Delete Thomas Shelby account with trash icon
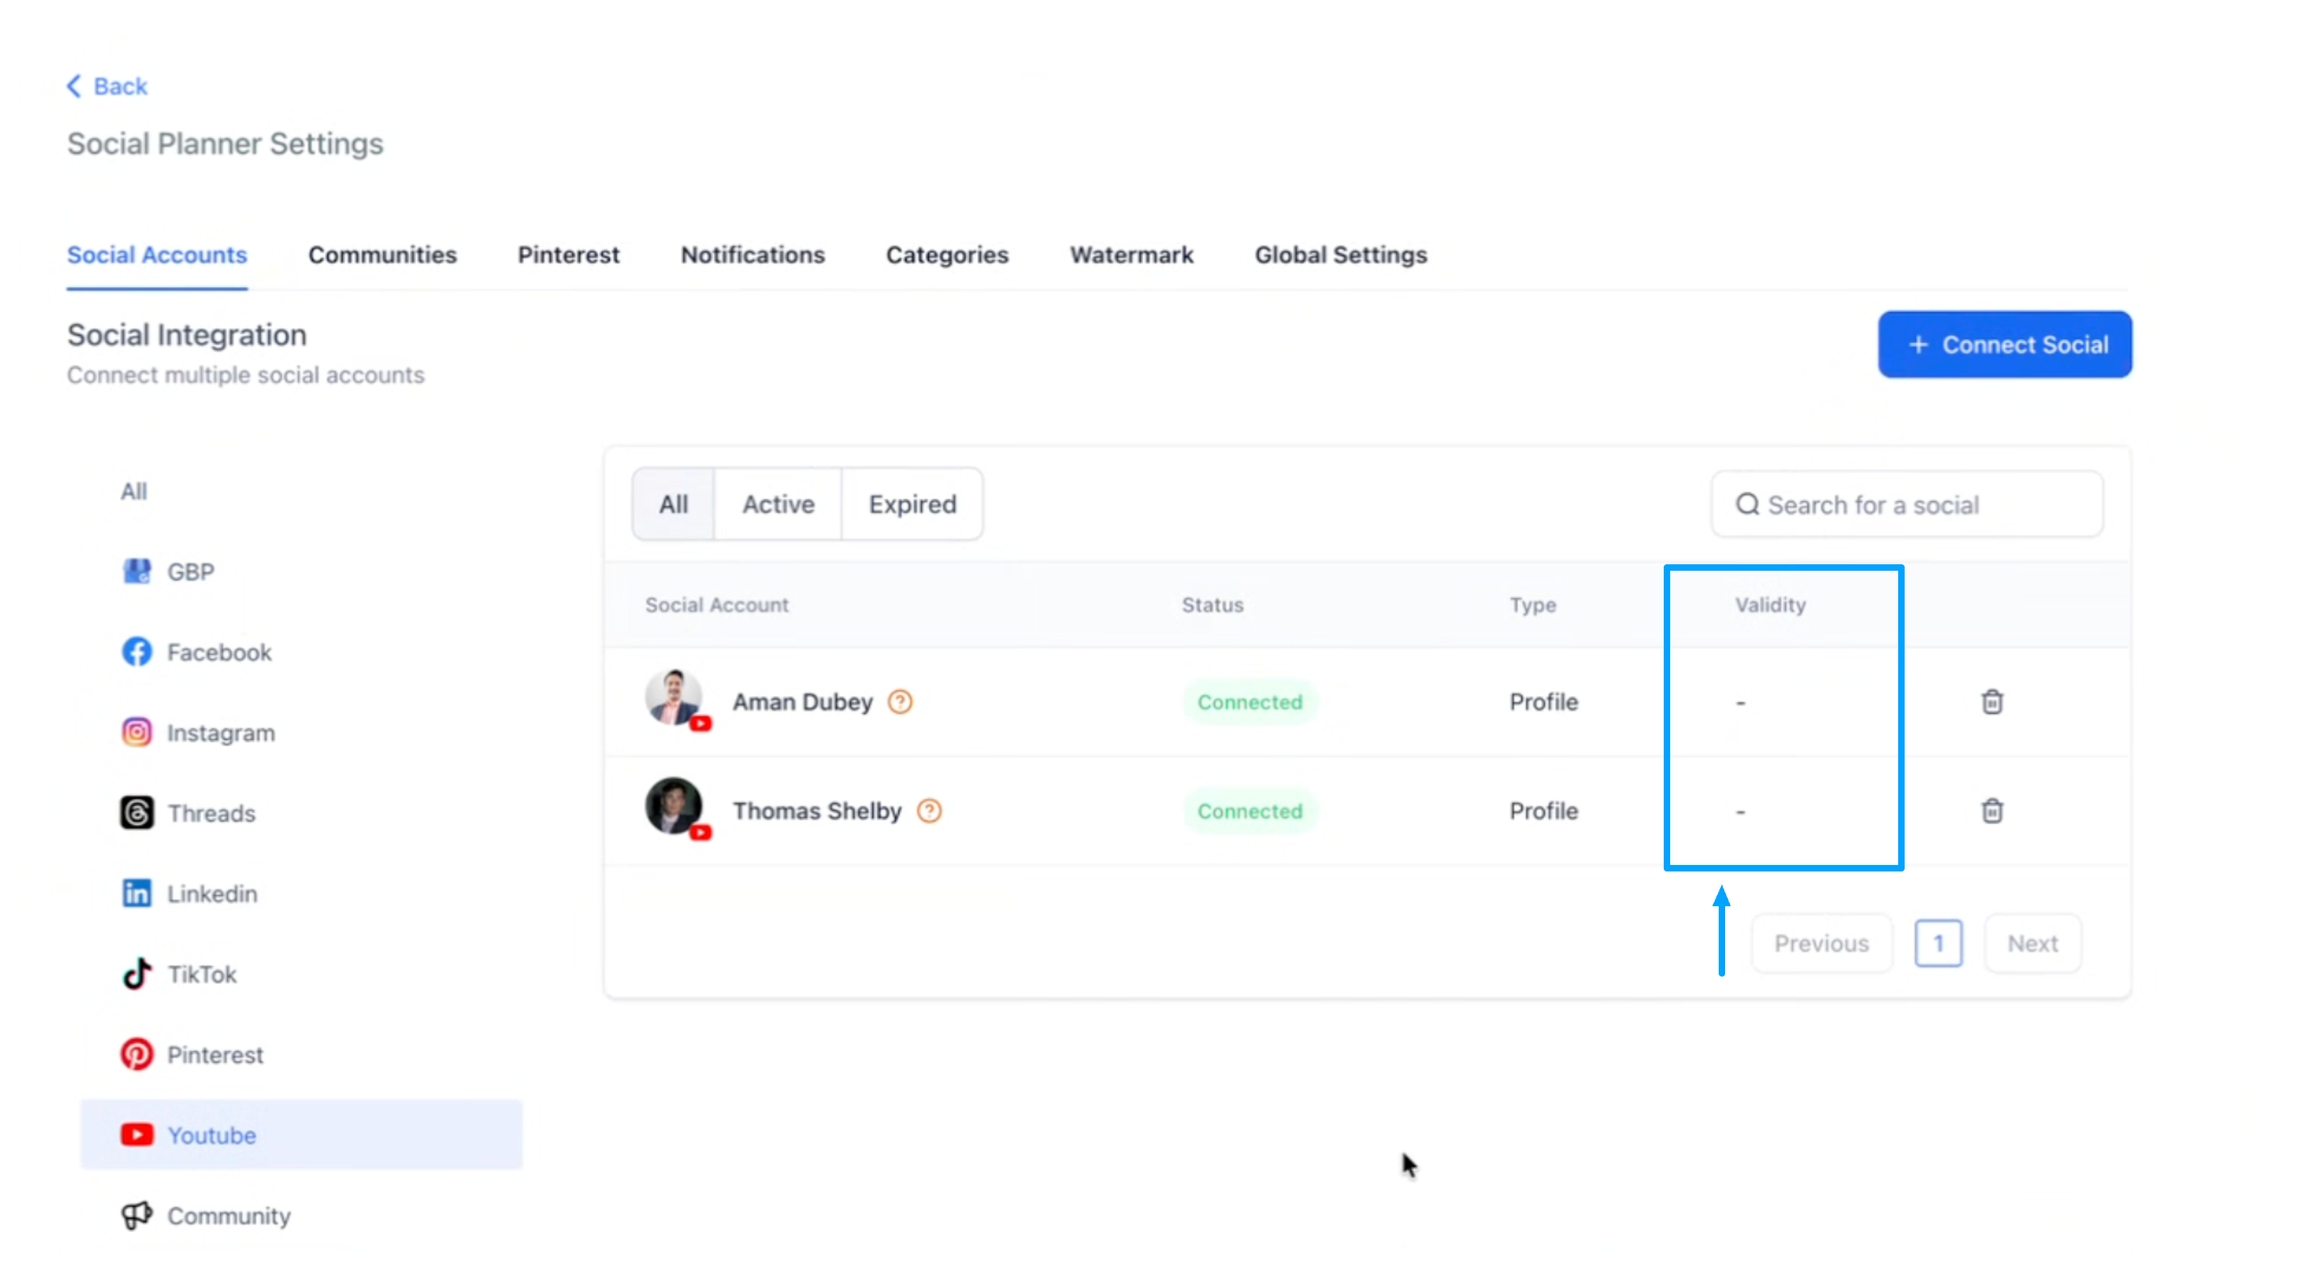Viewport: 2304px width, 1287px height. (1991, 811)
